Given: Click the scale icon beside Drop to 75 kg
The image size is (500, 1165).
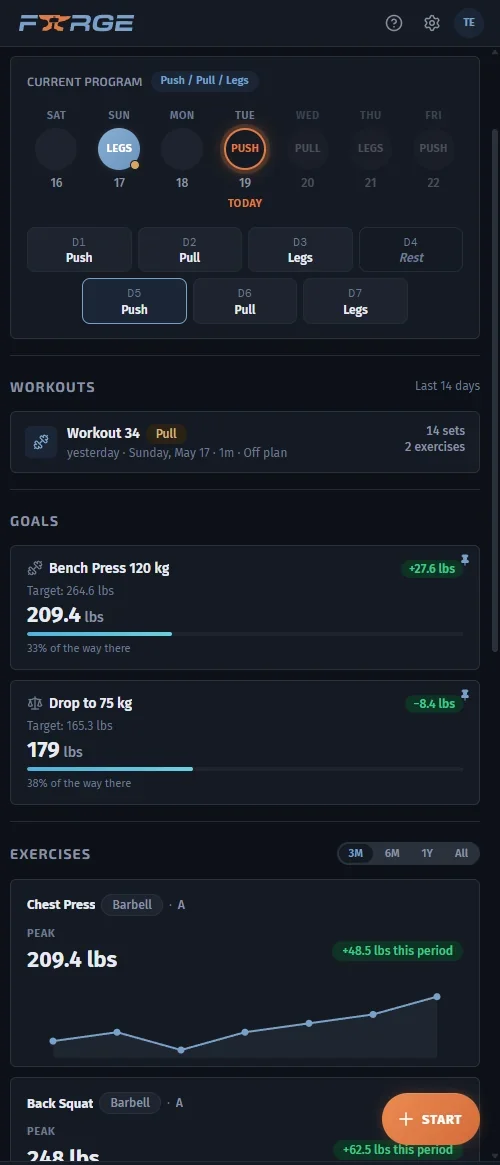Looking at the screenshot, I should pyautogui.click(x=34, y=703).
